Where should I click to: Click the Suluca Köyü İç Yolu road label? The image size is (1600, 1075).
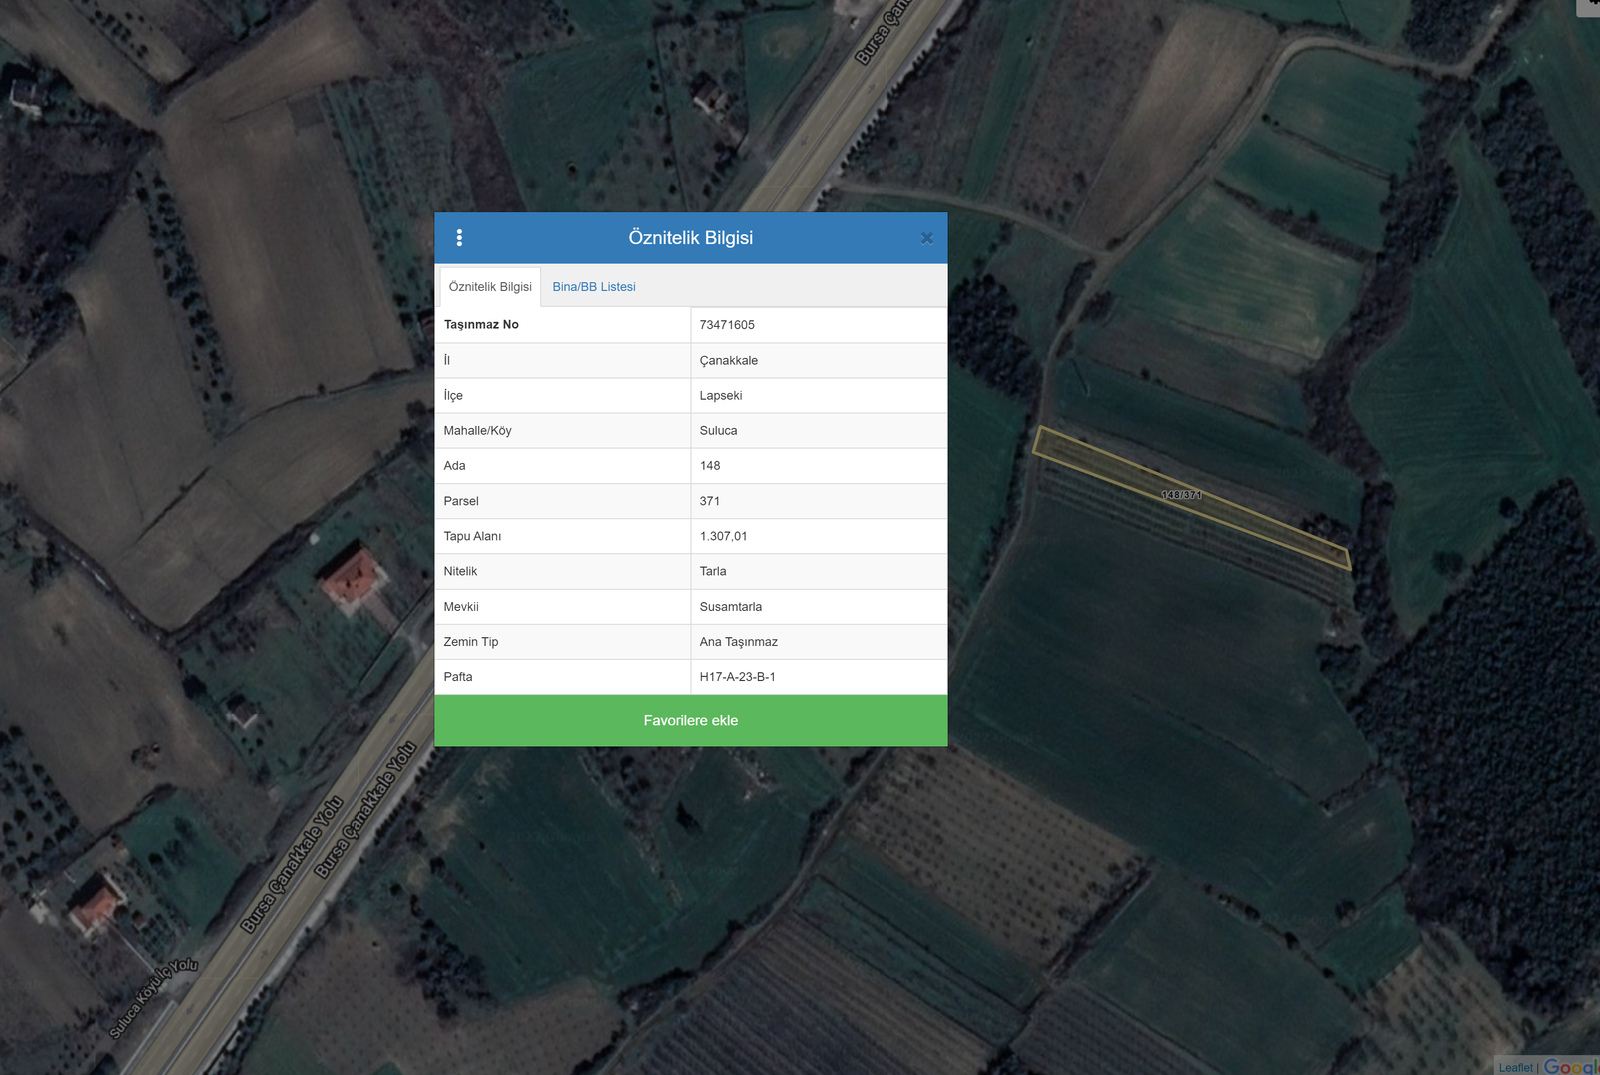(x=153, y=998)
